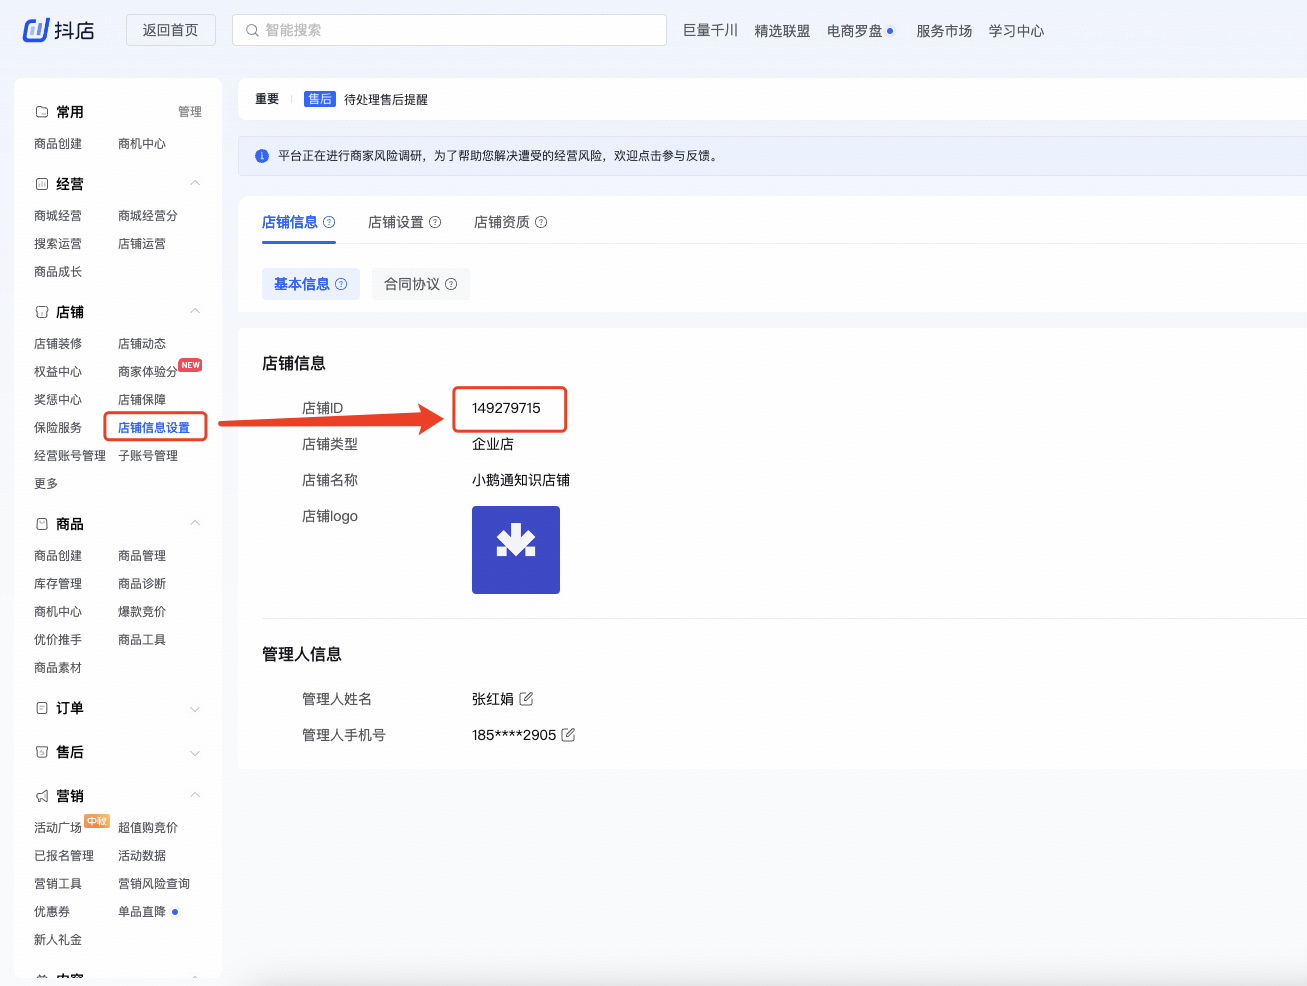Viewport: 1307px width, 986px height.
Task: Open 电商罗盘 in top navigation
Action: point(855,31)
